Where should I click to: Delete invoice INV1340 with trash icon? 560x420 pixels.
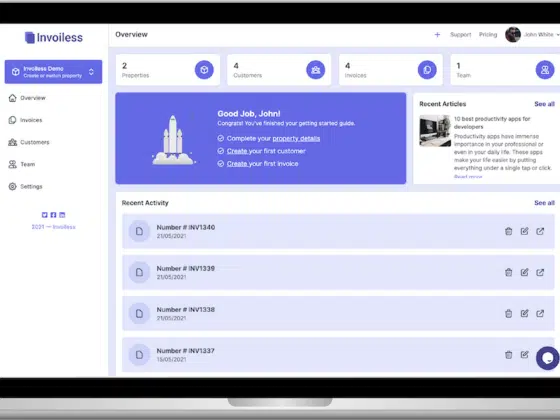(x=509, y=231)
